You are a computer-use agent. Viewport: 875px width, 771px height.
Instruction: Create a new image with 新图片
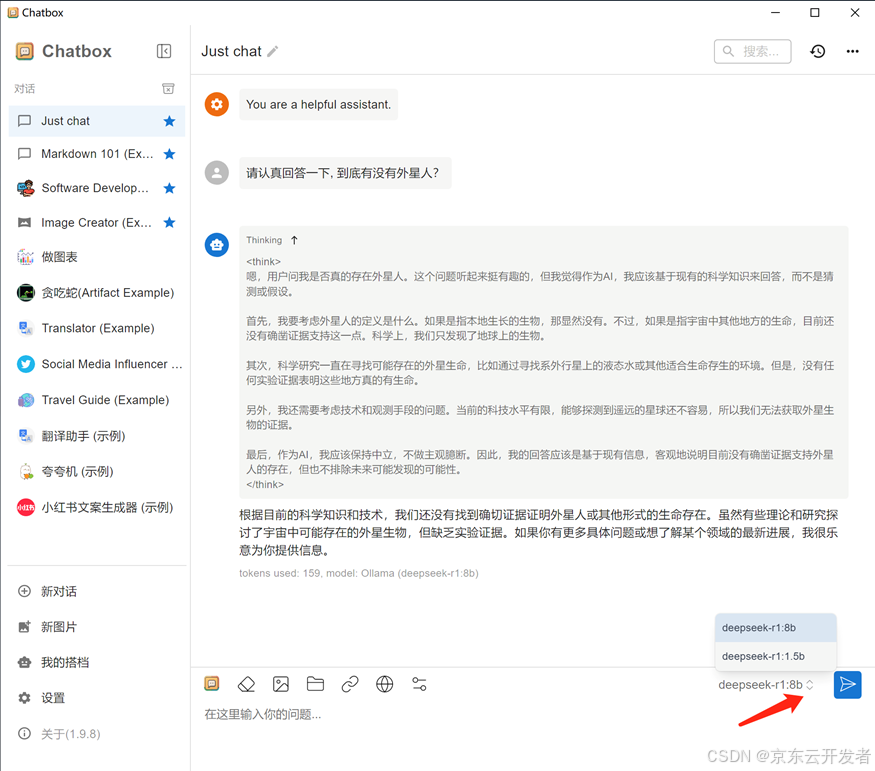coord(97,627)
